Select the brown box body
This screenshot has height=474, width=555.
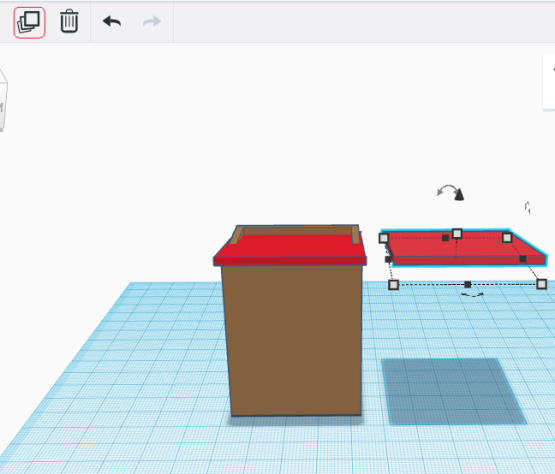(x=294, y=340)
